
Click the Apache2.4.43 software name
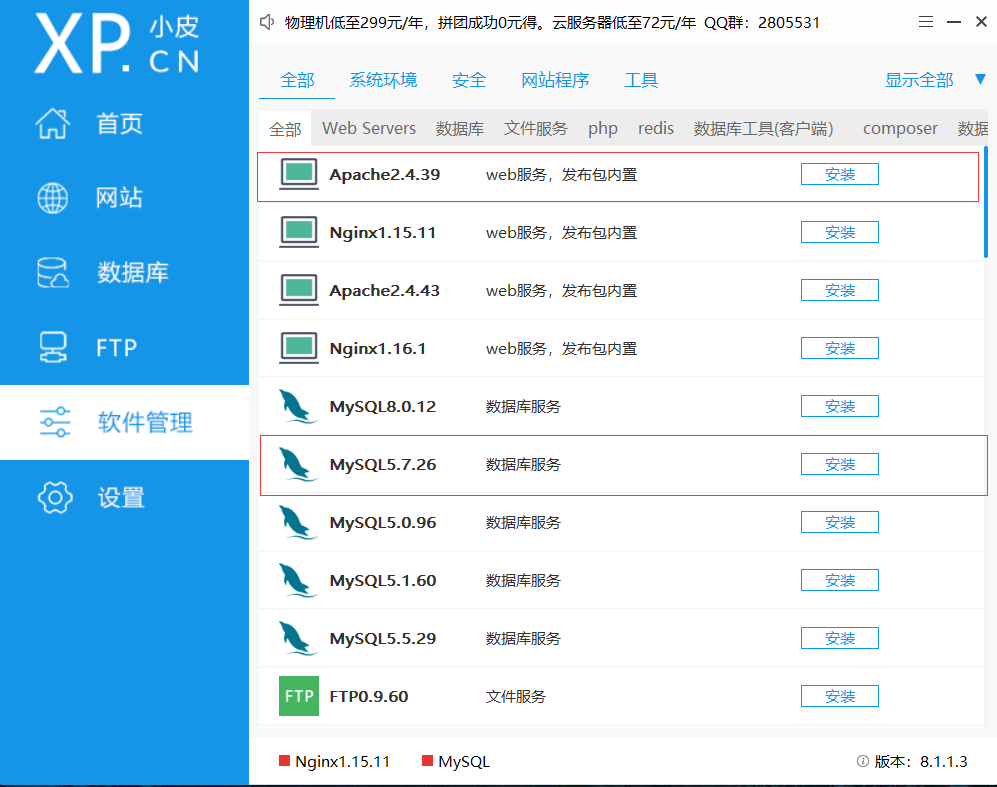[x=385, y=291]
